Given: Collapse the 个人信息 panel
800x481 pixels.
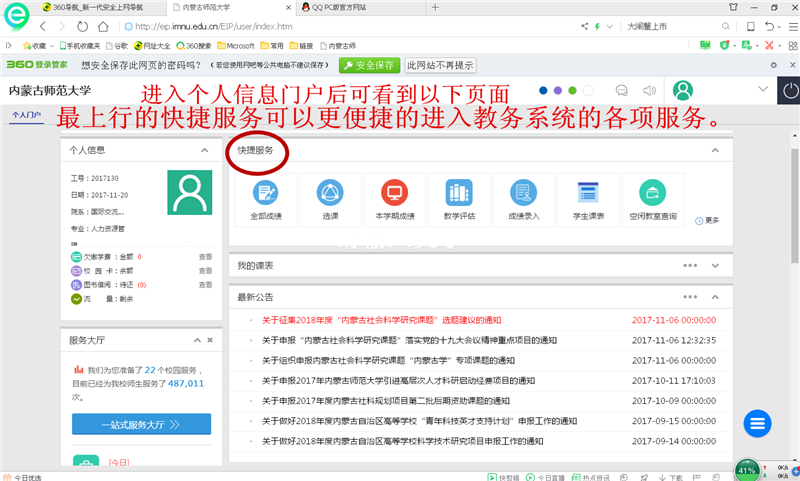Looking at the screenshot, I should (205, 150).
